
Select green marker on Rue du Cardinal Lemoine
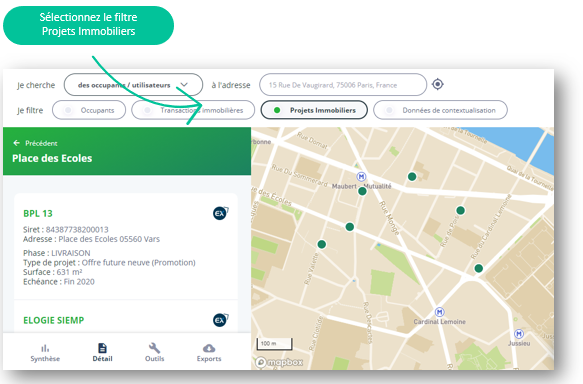point(479,268)
